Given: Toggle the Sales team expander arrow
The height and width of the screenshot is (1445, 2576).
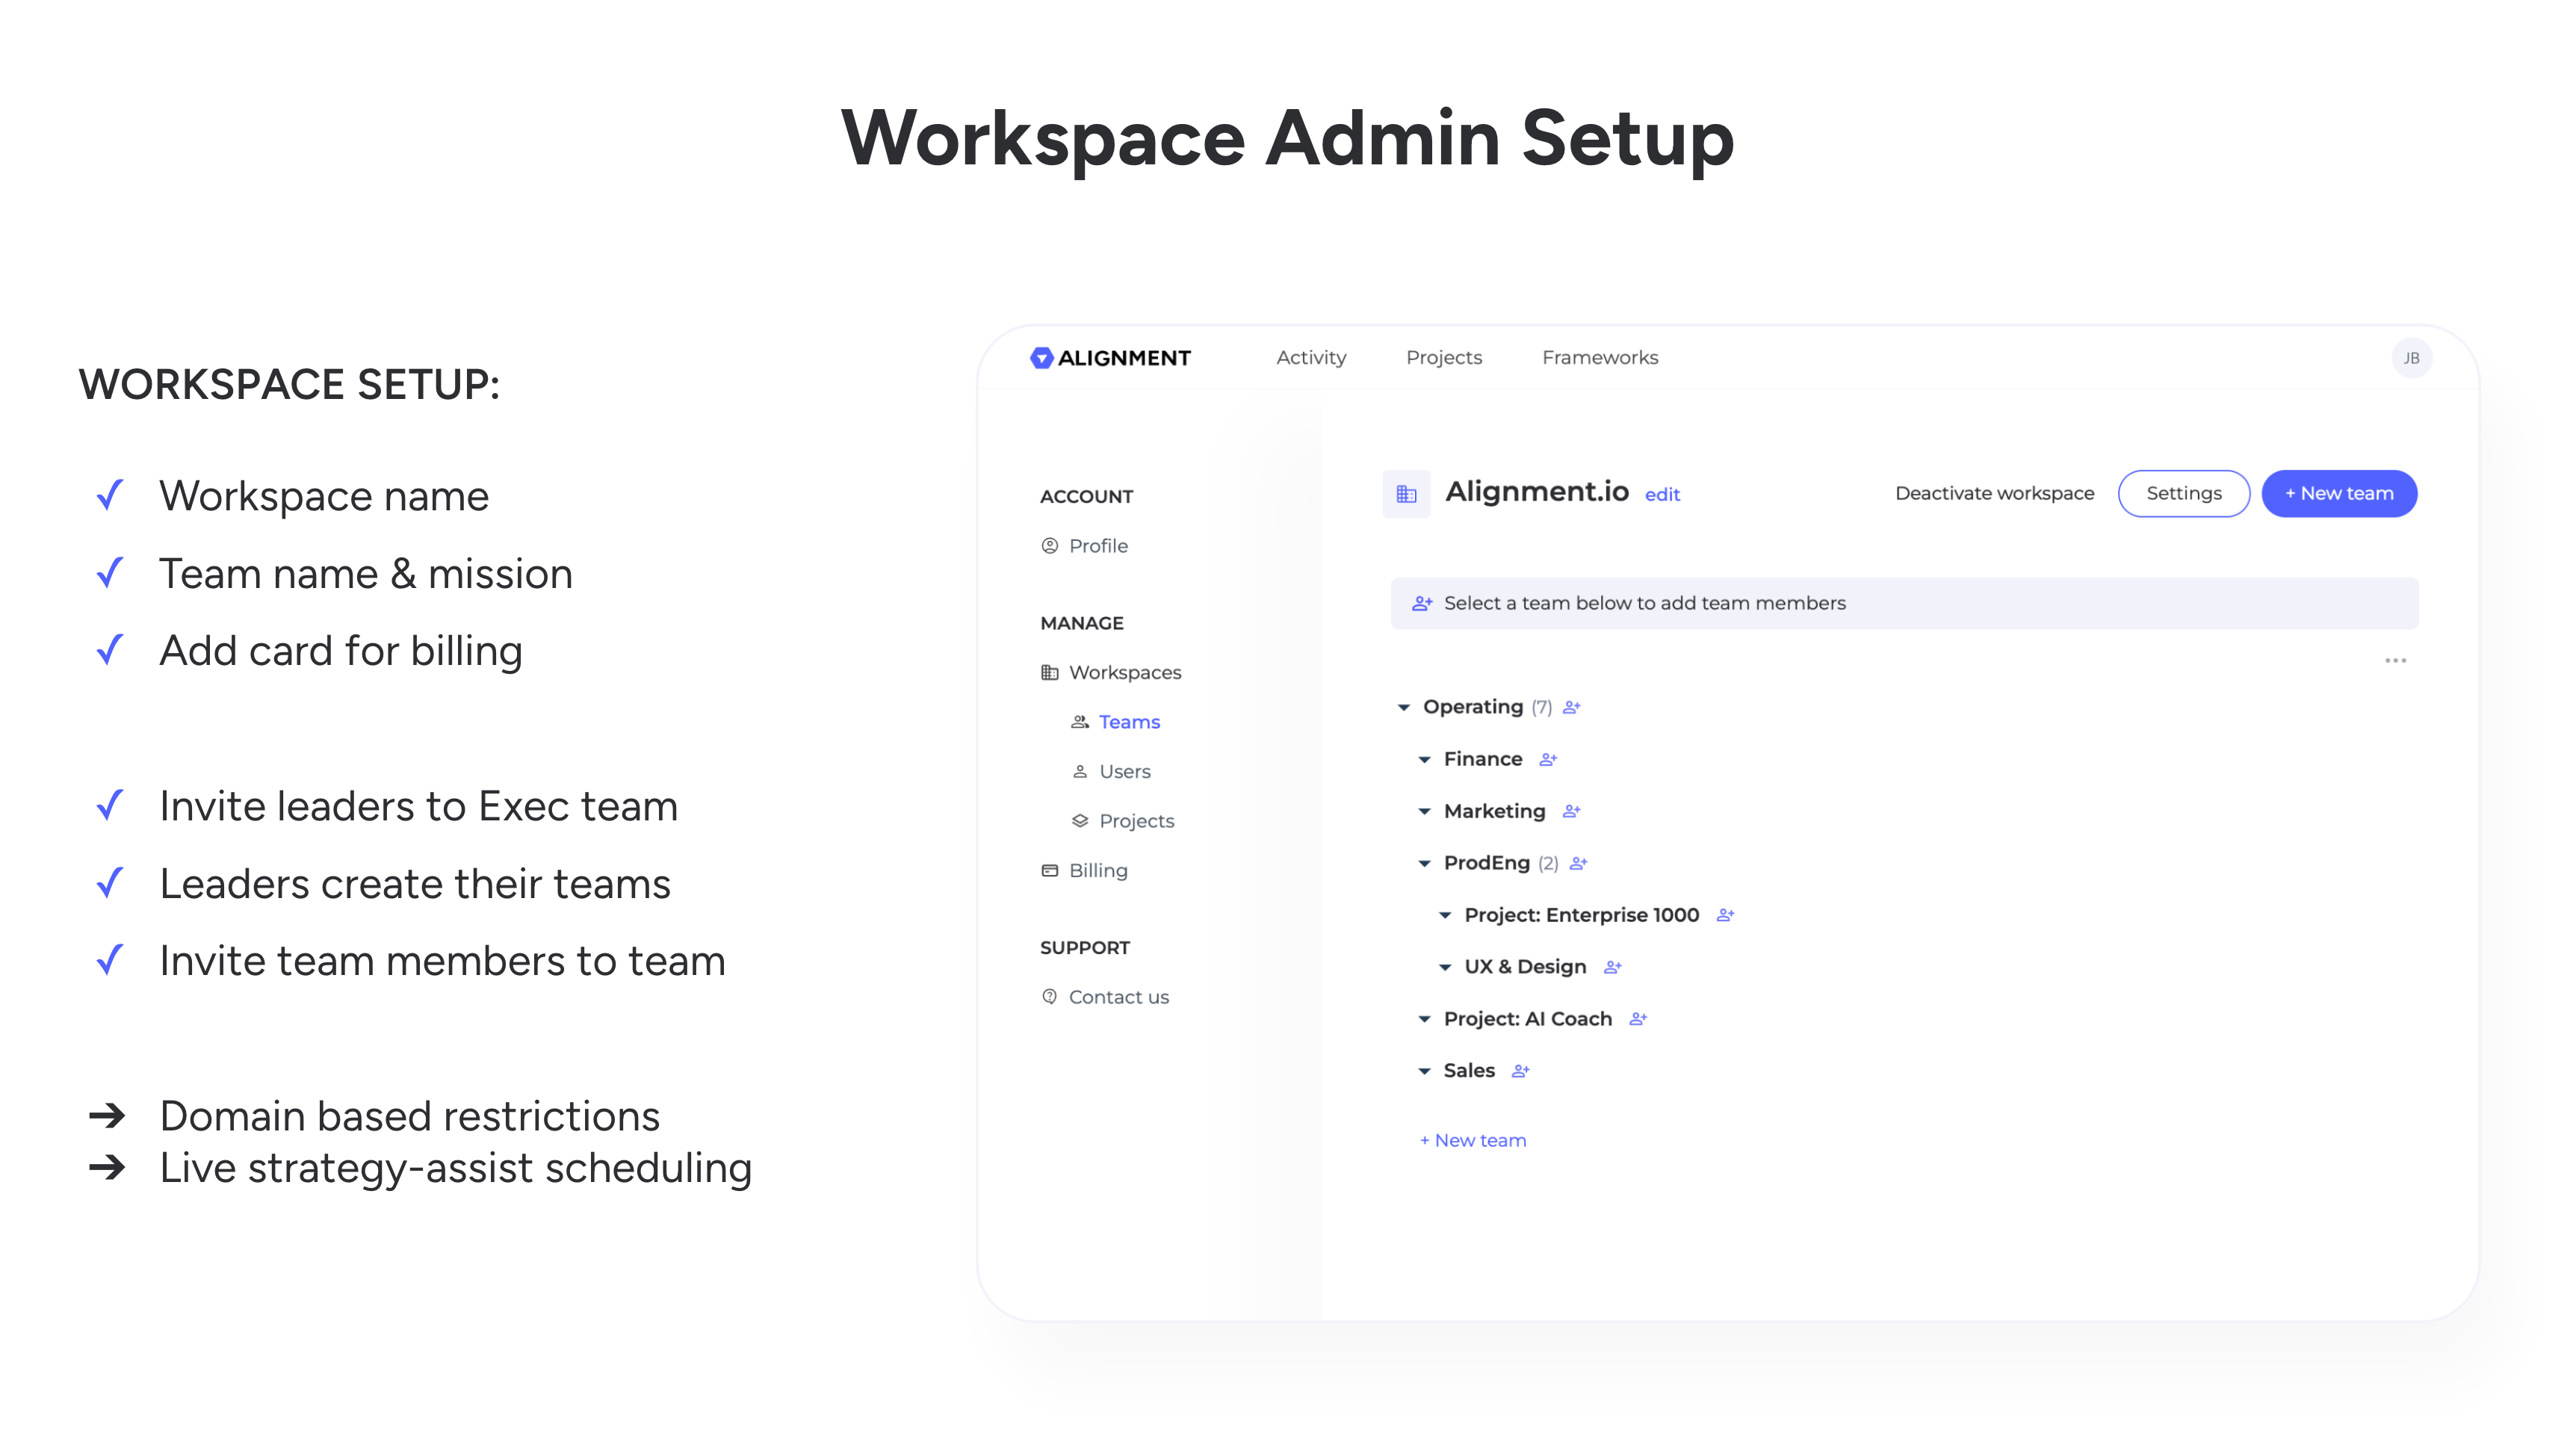Looking at the screenshot, I should [x=1424, y=1071].
